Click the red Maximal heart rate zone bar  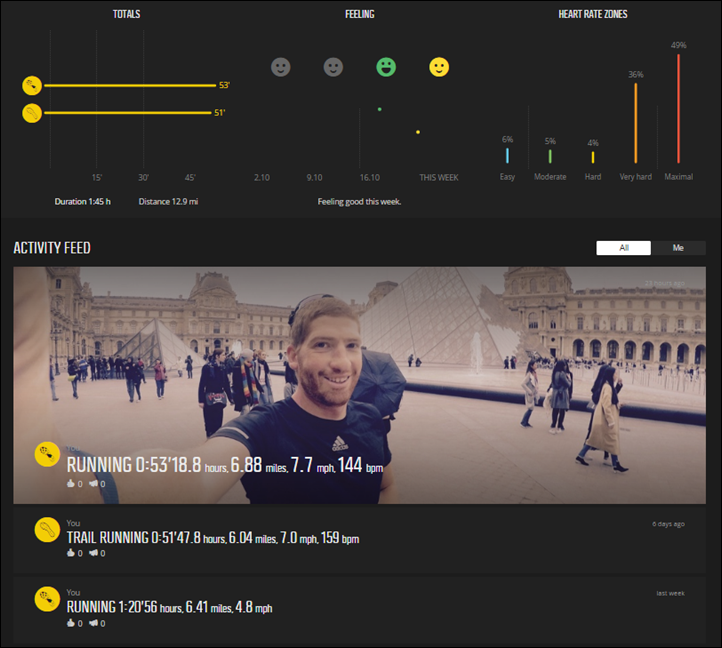679,108
